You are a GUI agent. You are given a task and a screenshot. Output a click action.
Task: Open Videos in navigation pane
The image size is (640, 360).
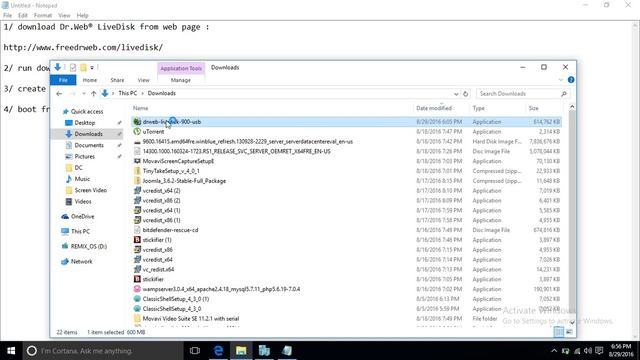click(x=83, y=202)
